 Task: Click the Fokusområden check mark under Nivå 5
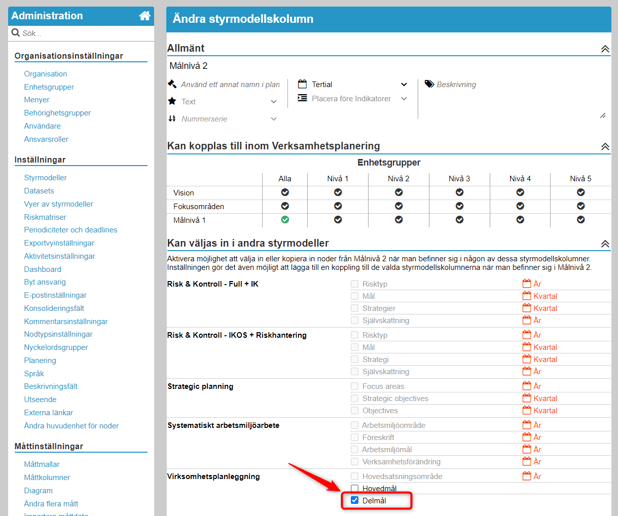point(581,206)
